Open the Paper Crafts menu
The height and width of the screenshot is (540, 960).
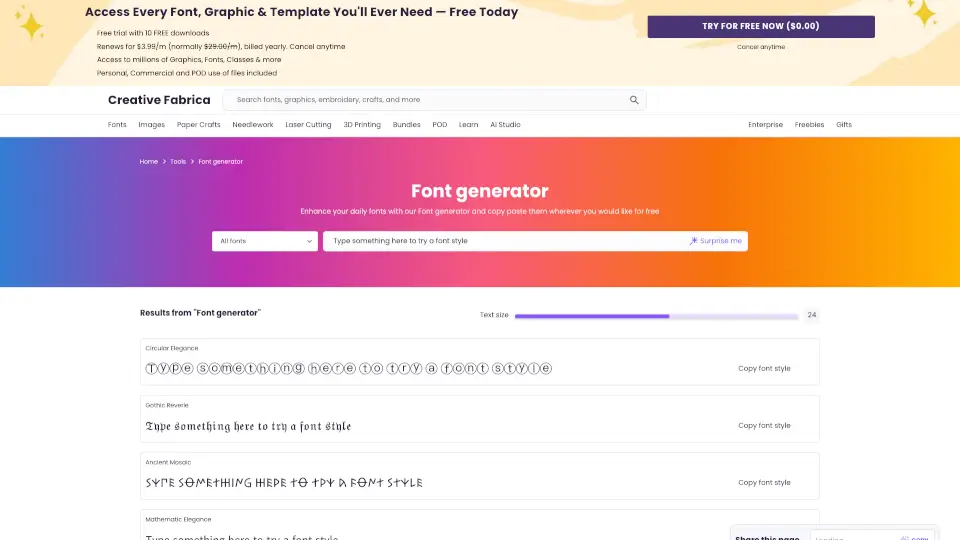[x=198, y=125]
